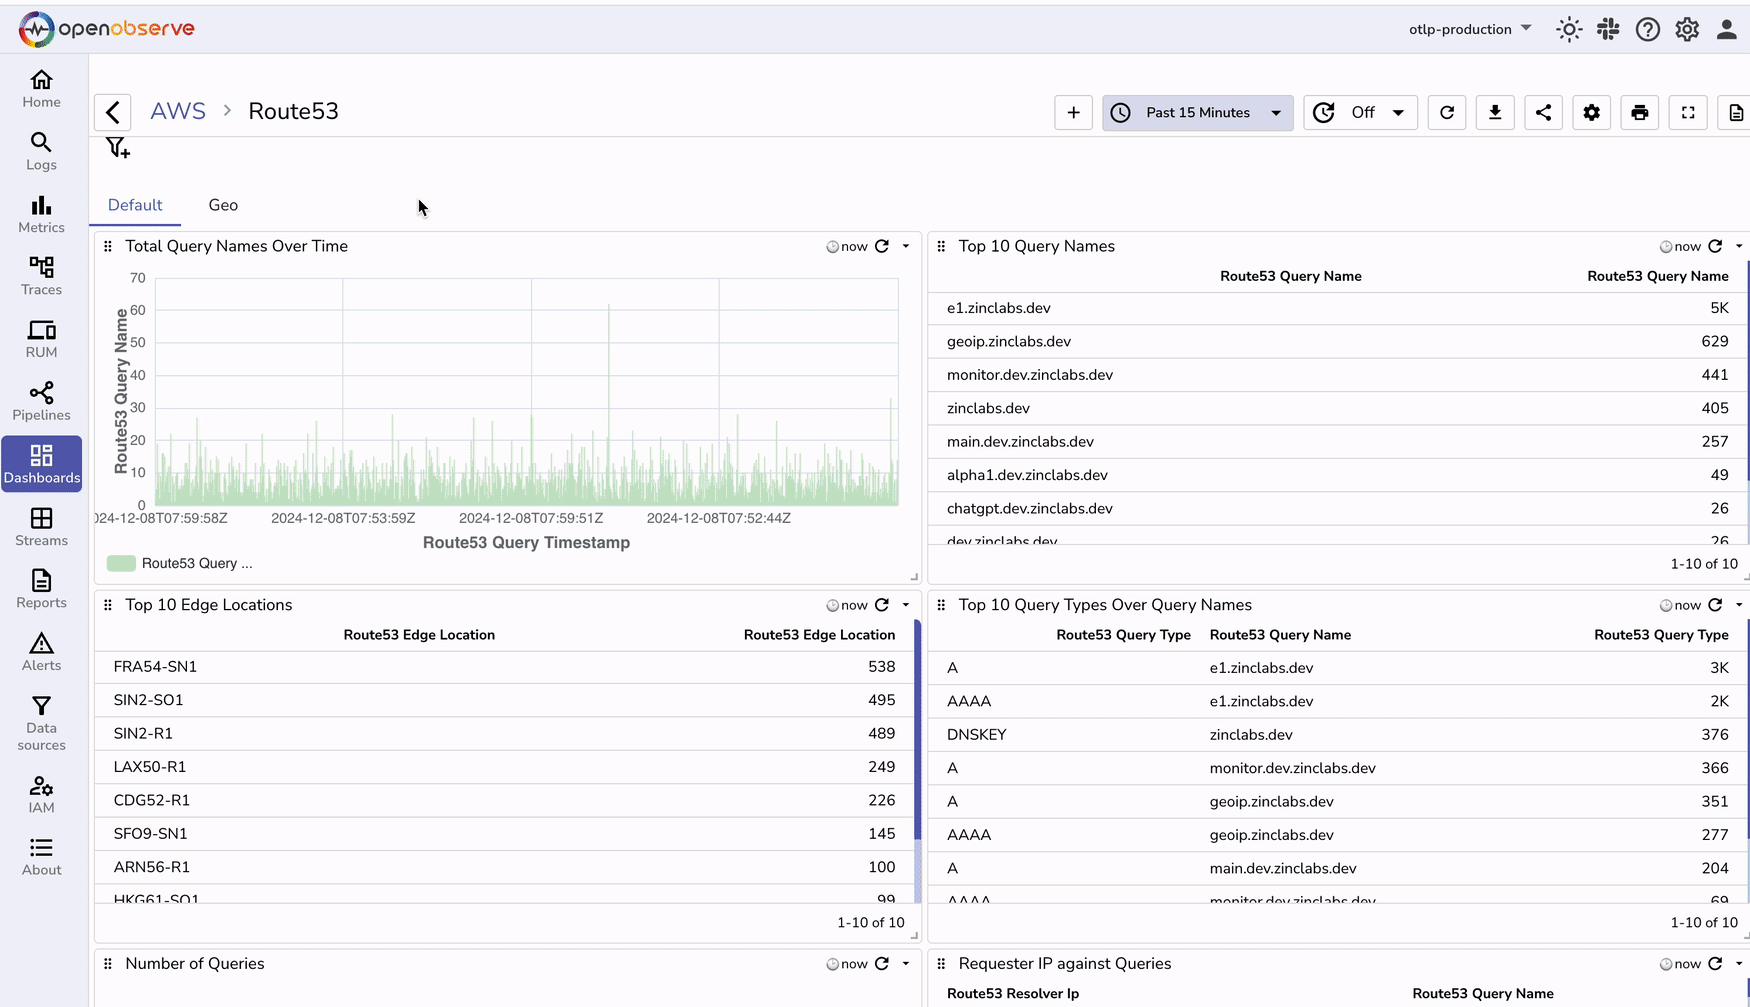Toggle Route53 Query legend series
Image resolution: width=1750 pixels, height=1007 pixels.
pos(180,563)
